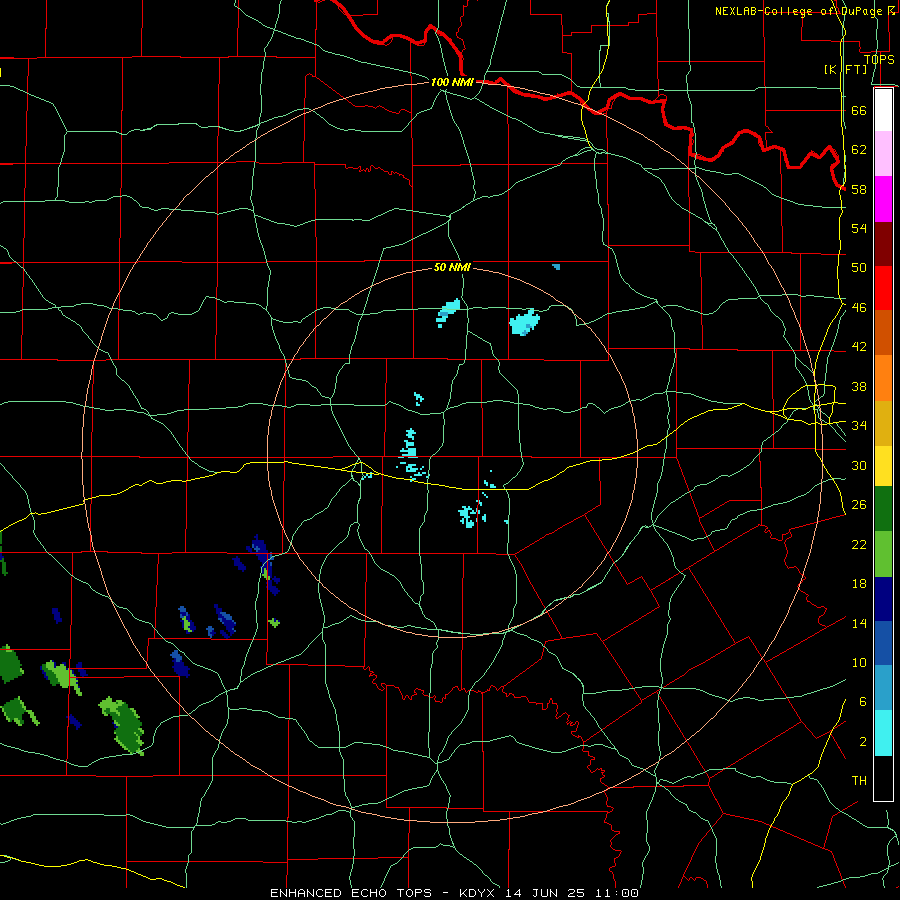
Task: Click the yellow 30 kft legend swatch
Action: 883,466
